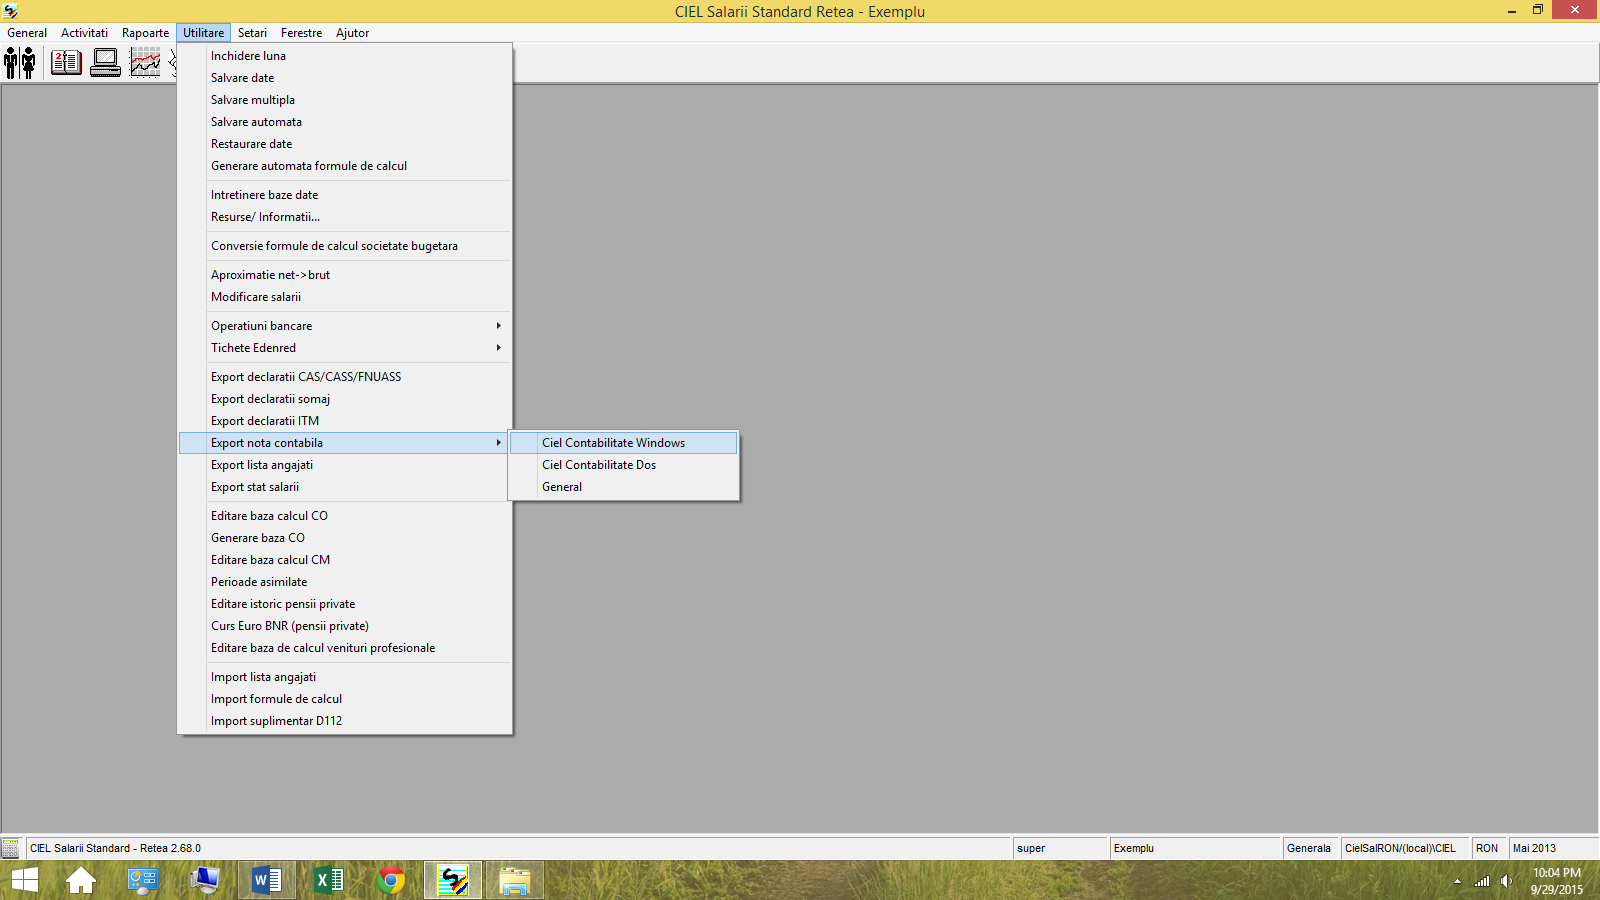
Task: Open Editare baza calcul CM
Action: [x=344, y=560]
